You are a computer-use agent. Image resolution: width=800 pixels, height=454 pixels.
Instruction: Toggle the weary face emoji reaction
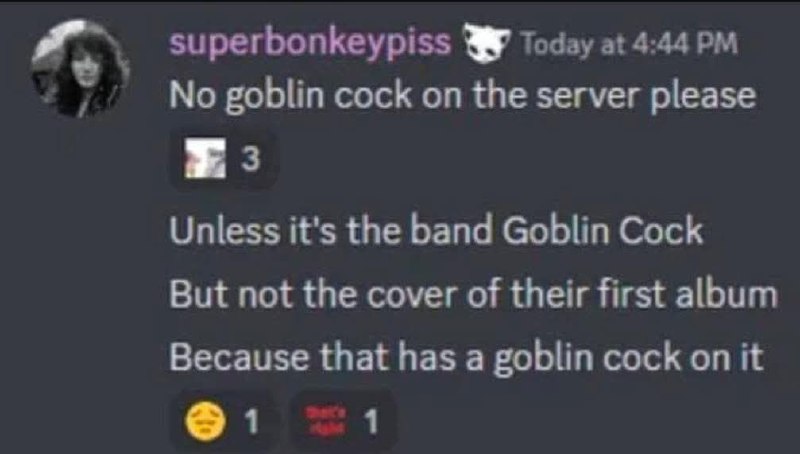pos(223,421)
